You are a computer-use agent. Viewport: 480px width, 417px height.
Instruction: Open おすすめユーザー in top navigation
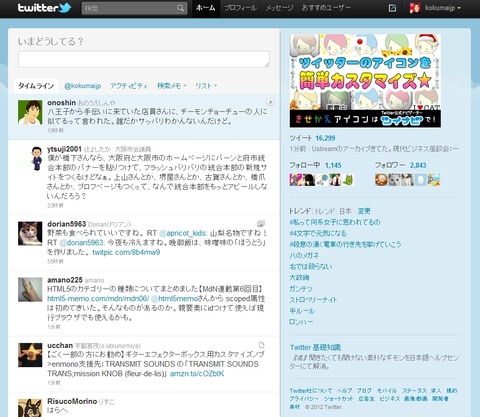326,8
